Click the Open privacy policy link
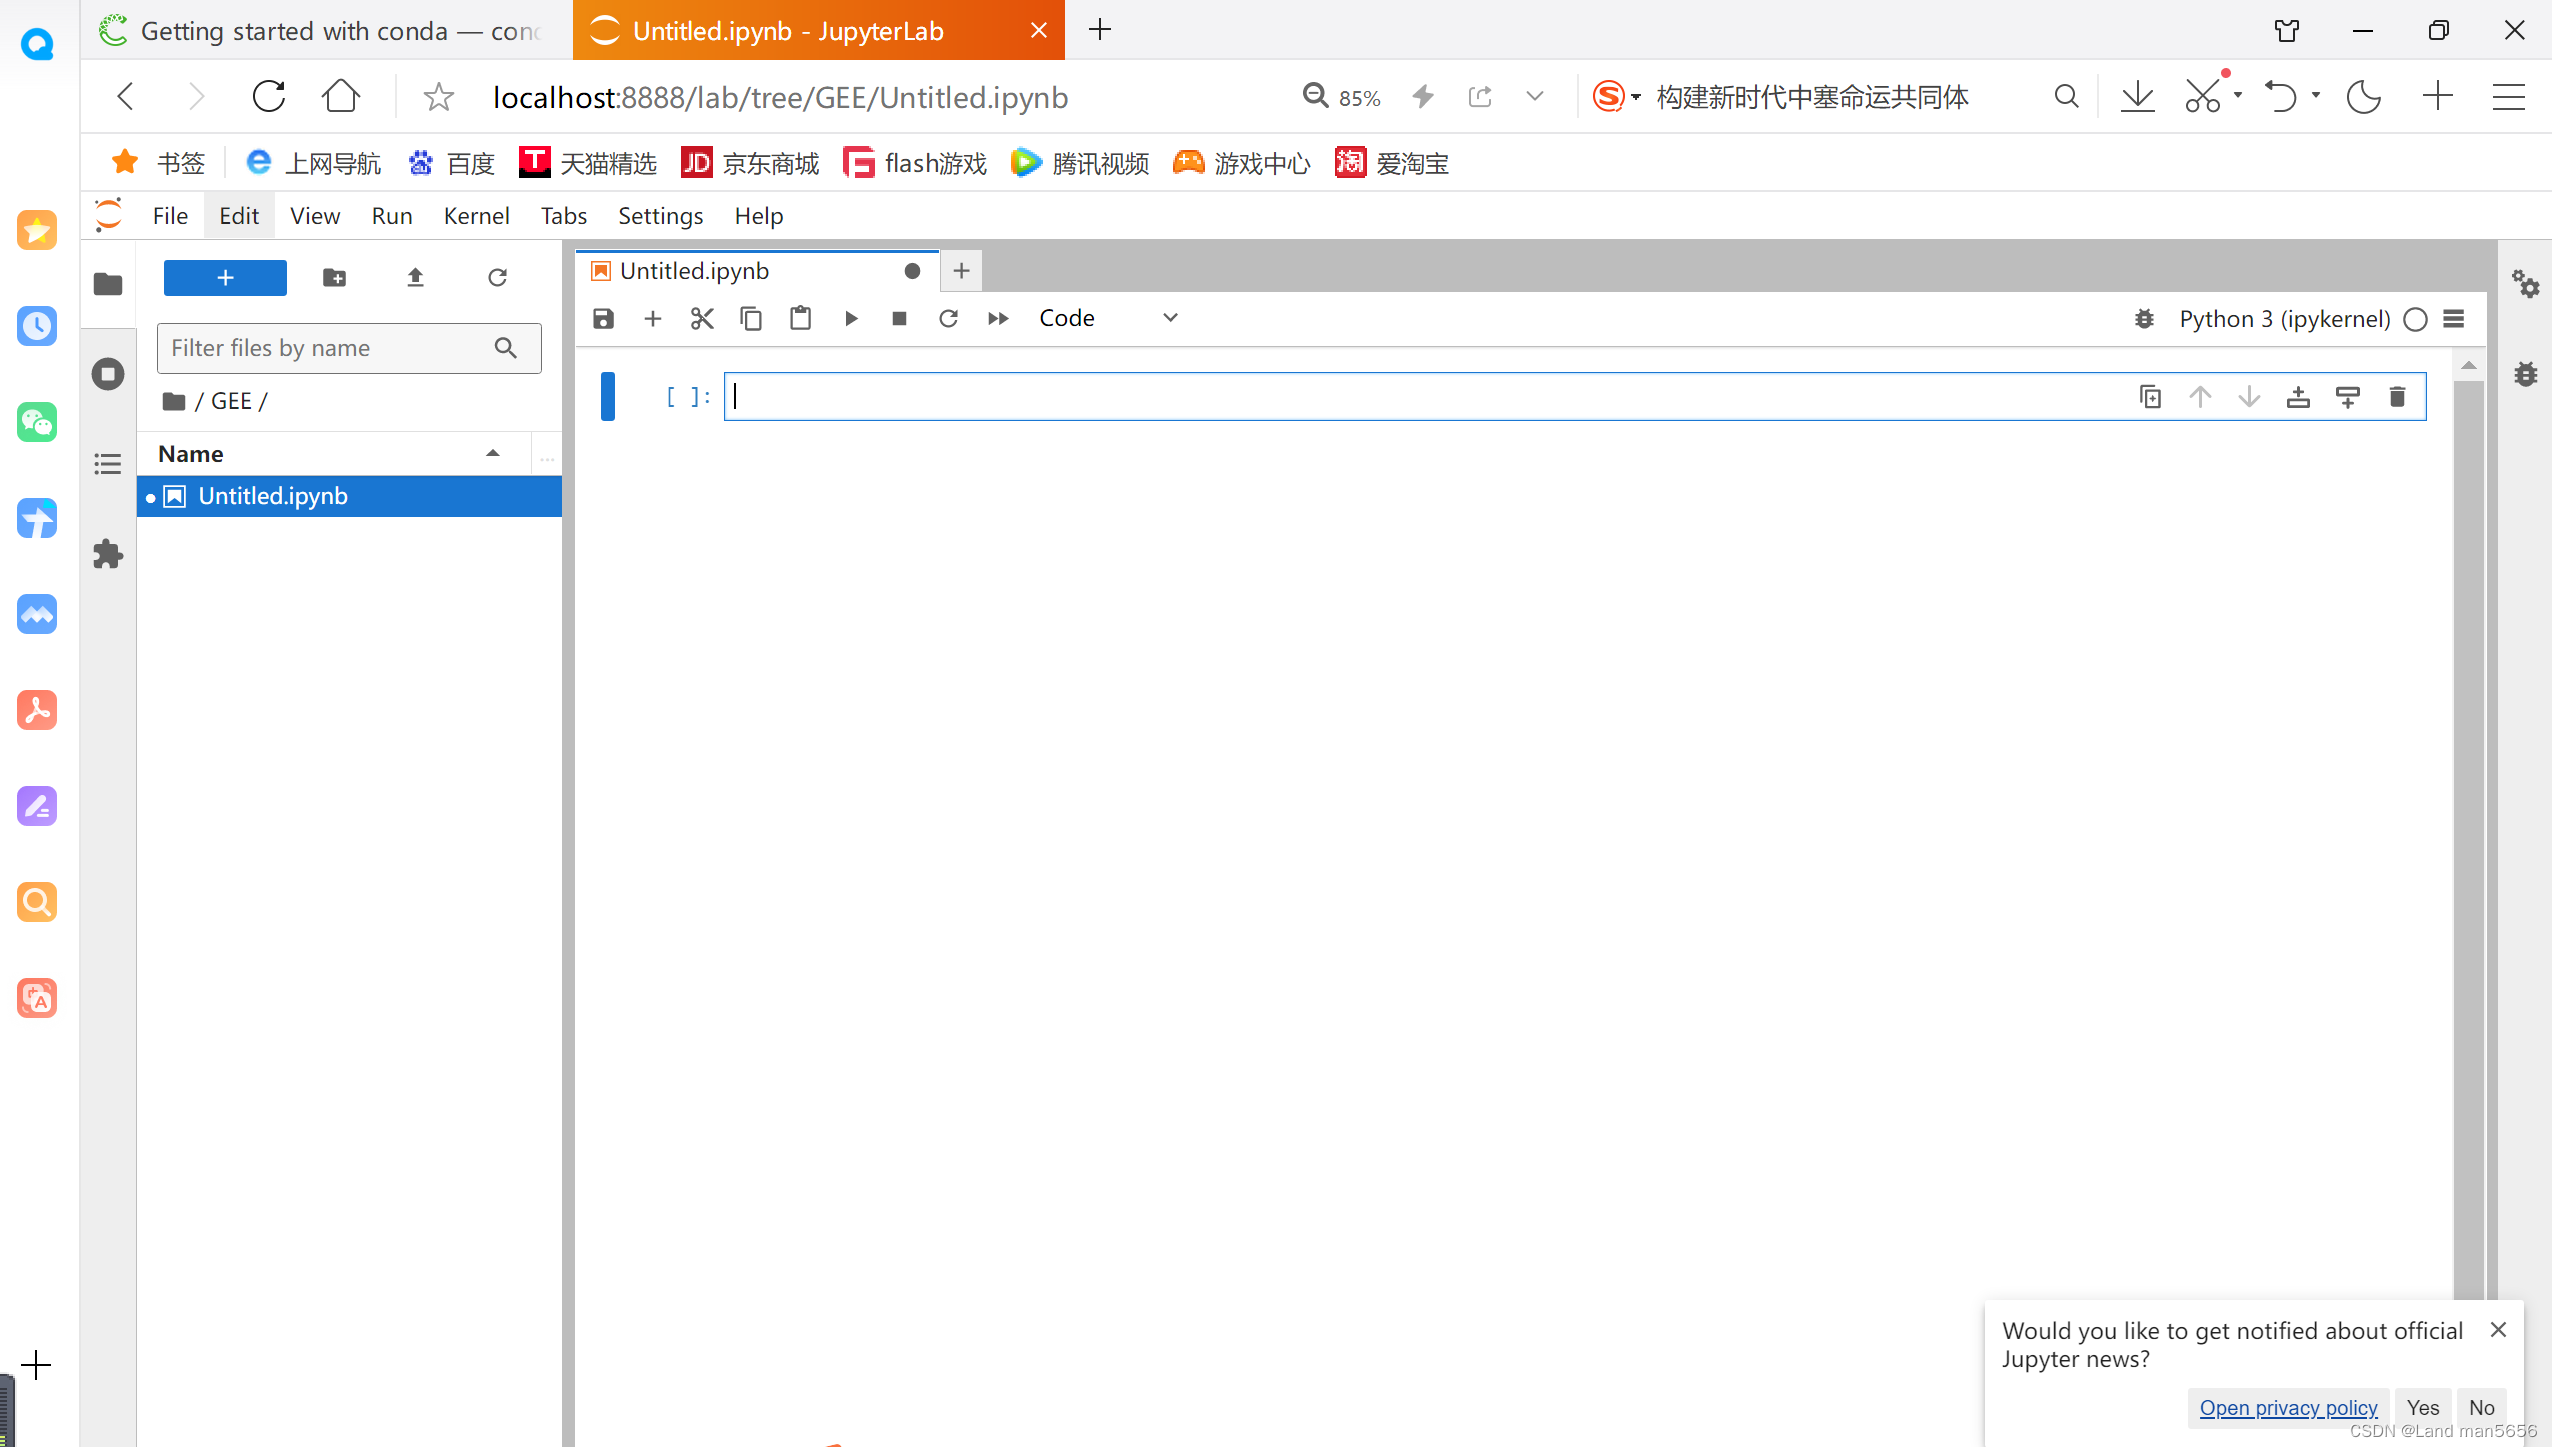 (2287, 1407)
